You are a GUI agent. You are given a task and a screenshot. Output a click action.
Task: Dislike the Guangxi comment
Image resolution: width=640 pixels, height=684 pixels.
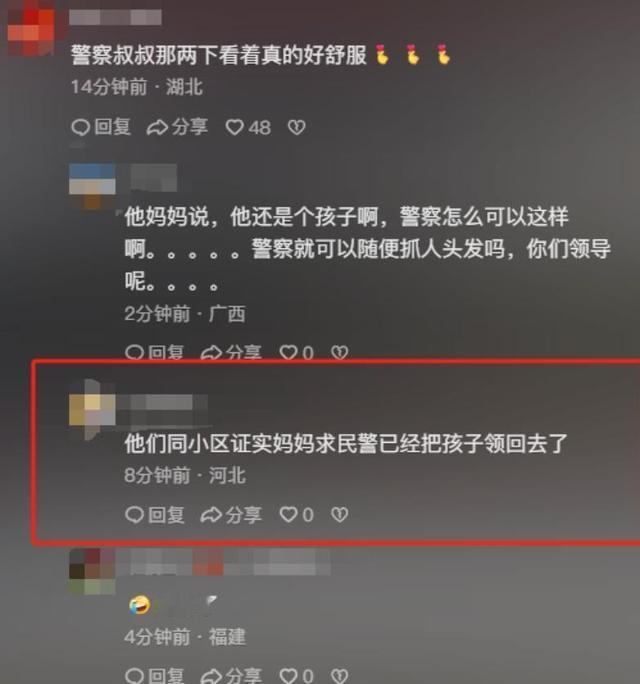click(339, 352)
